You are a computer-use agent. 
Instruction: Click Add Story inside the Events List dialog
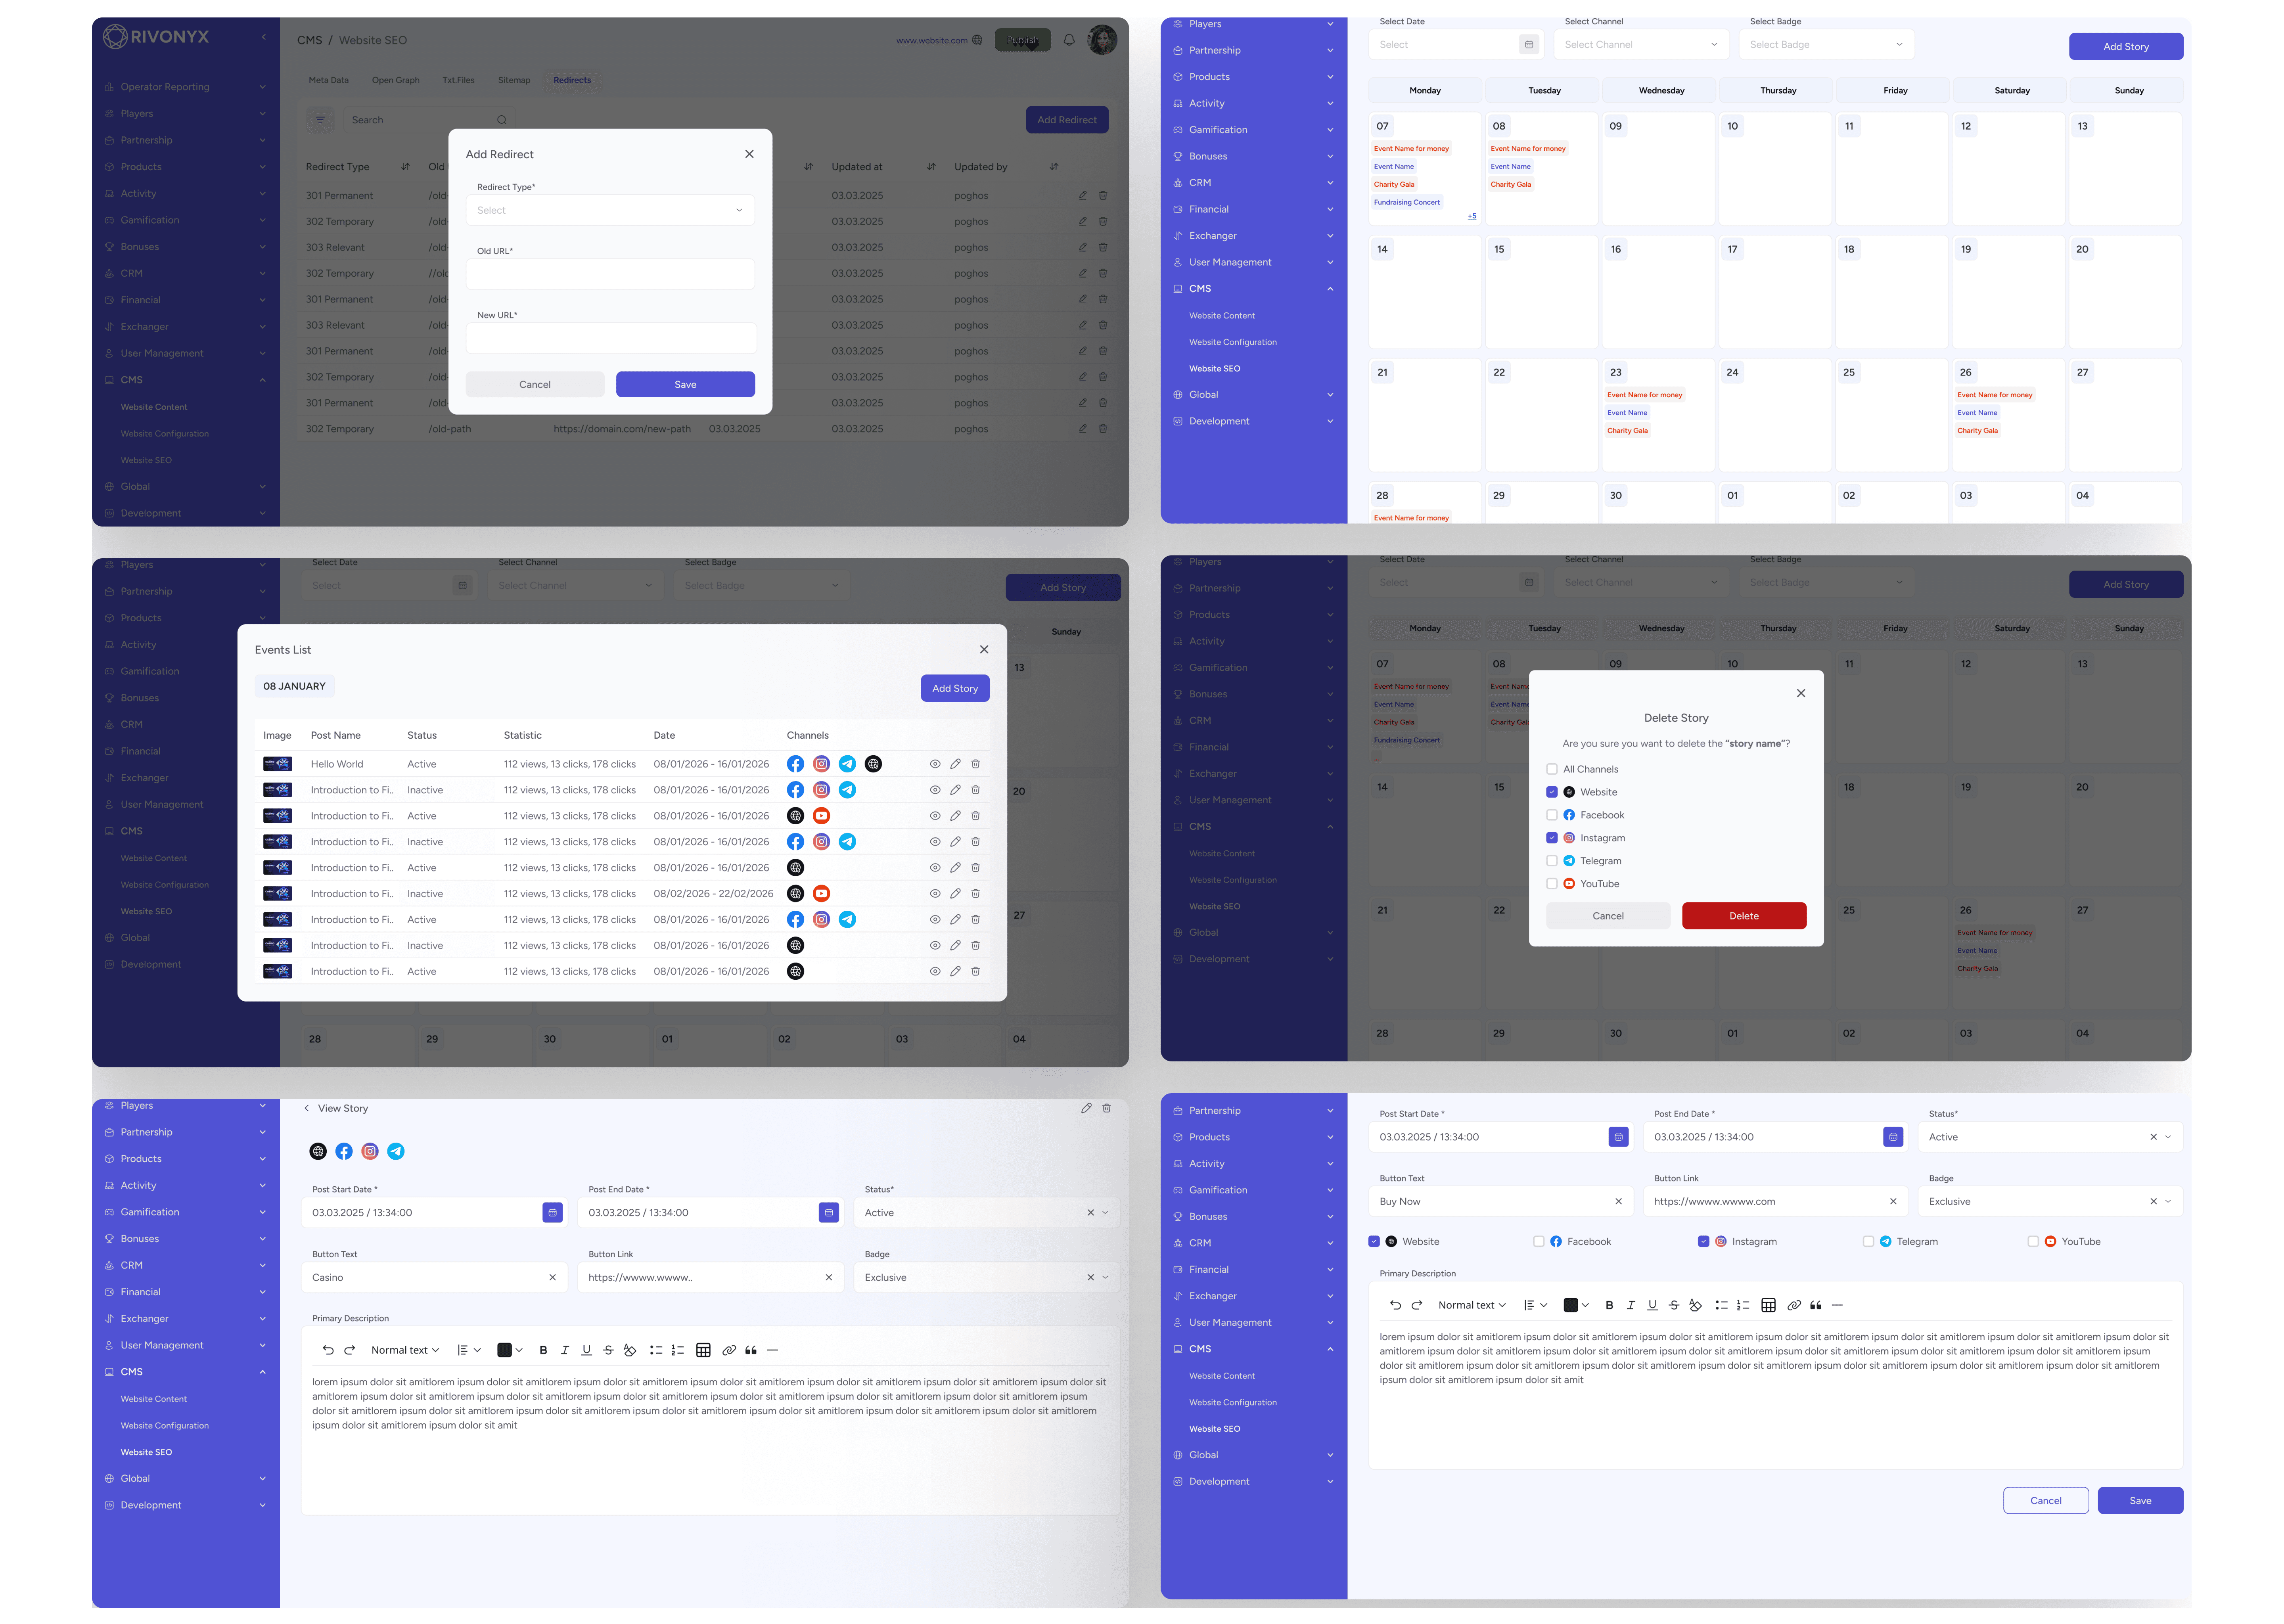[x=954, y=688]
